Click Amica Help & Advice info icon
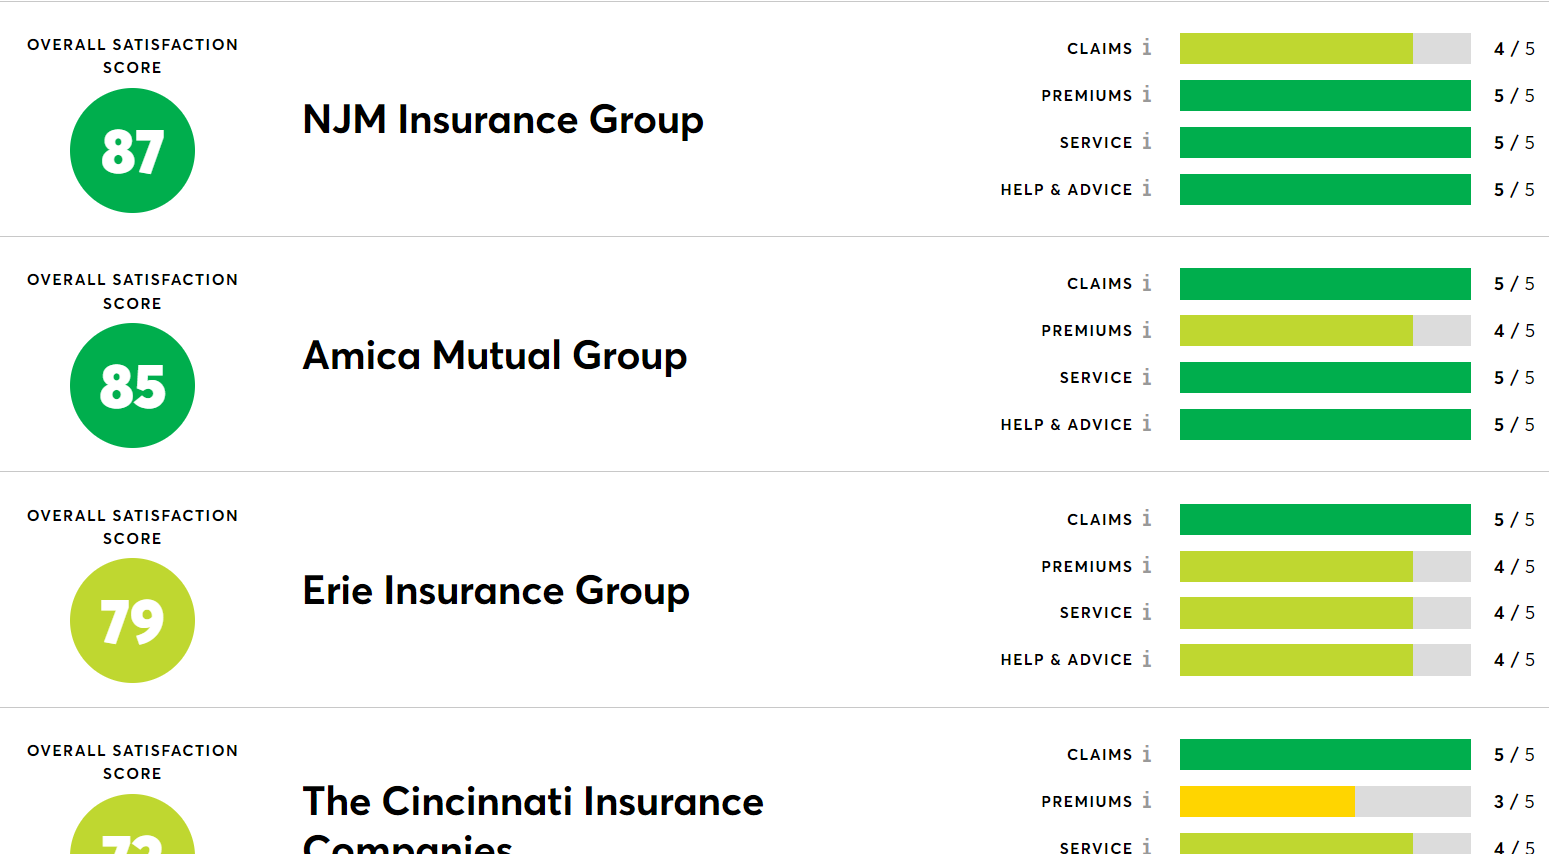Screen dimensions: 1549x854 (x=1147, y=424)
